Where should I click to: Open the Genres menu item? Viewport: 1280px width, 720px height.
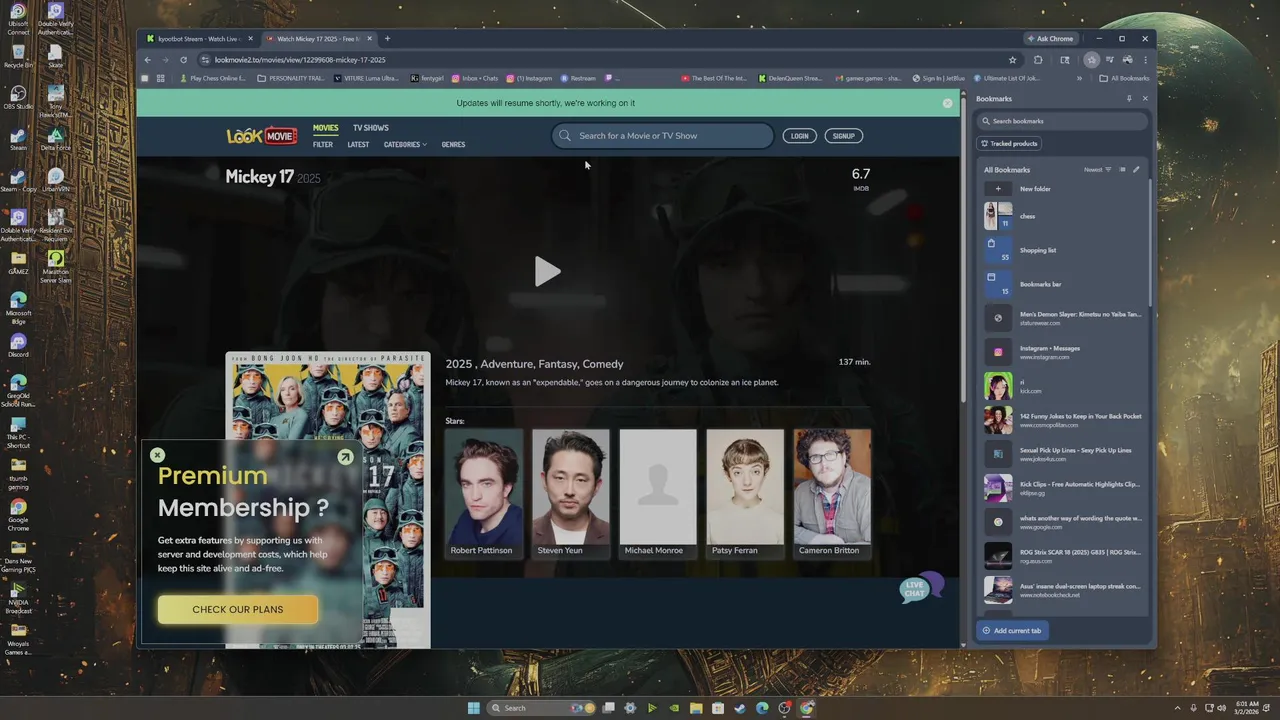click(x=453, y=145)
